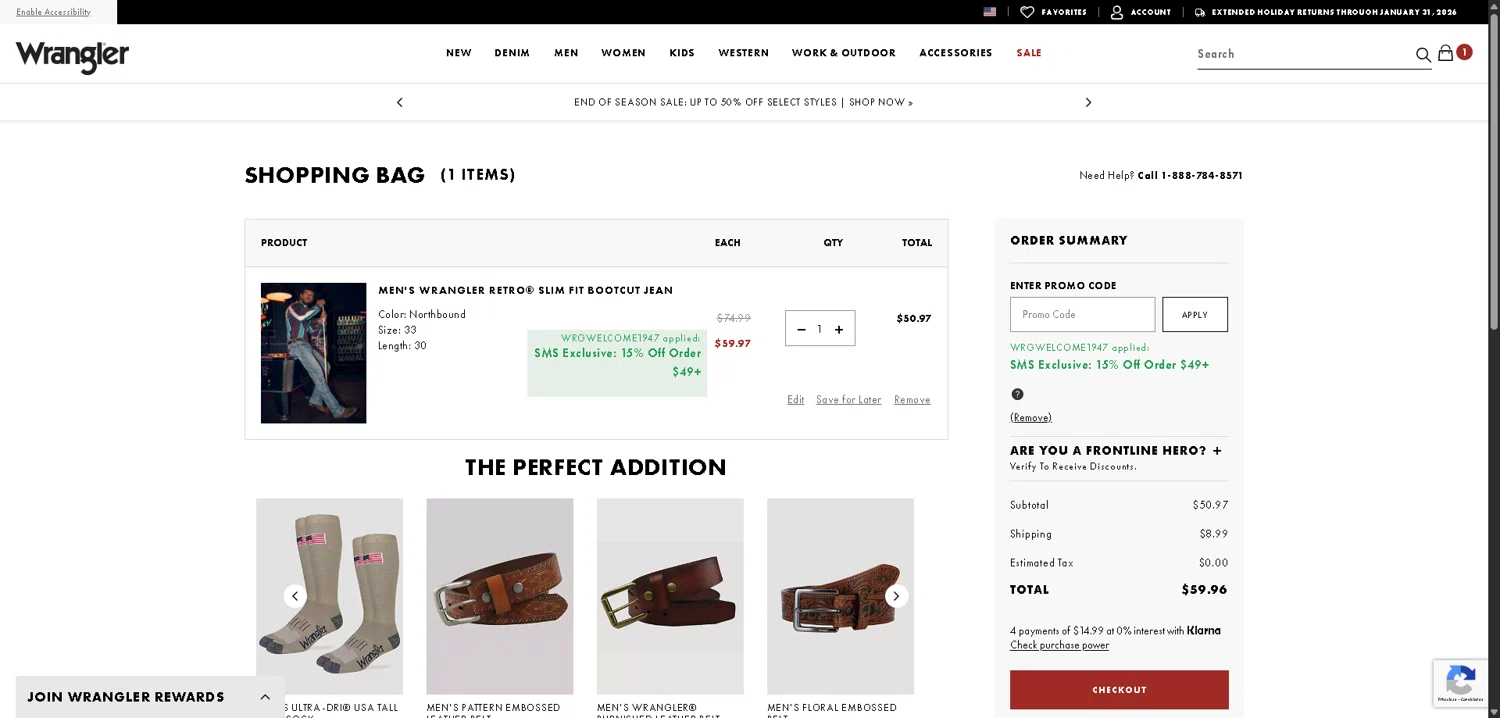1500x718 pixels.
Task: Click the US flag country selector
Action: pos(990,12)
